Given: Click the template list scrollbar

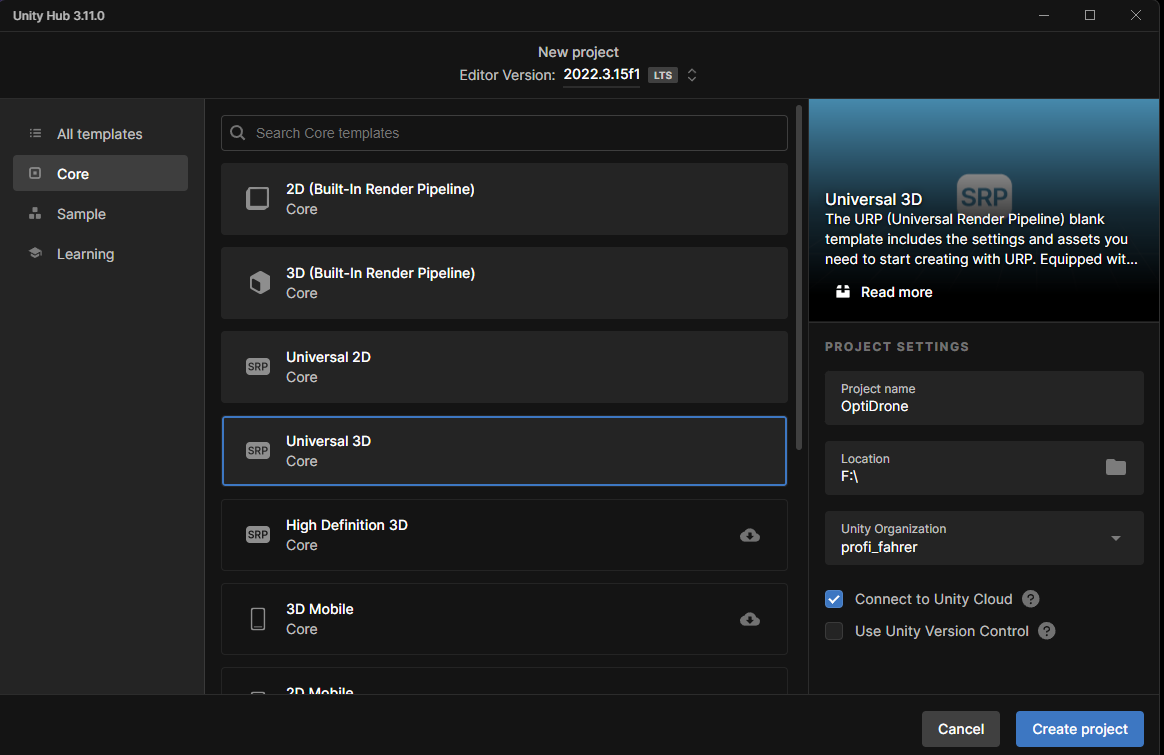Looking at the screenshot, I should click(x=799, y=277).
